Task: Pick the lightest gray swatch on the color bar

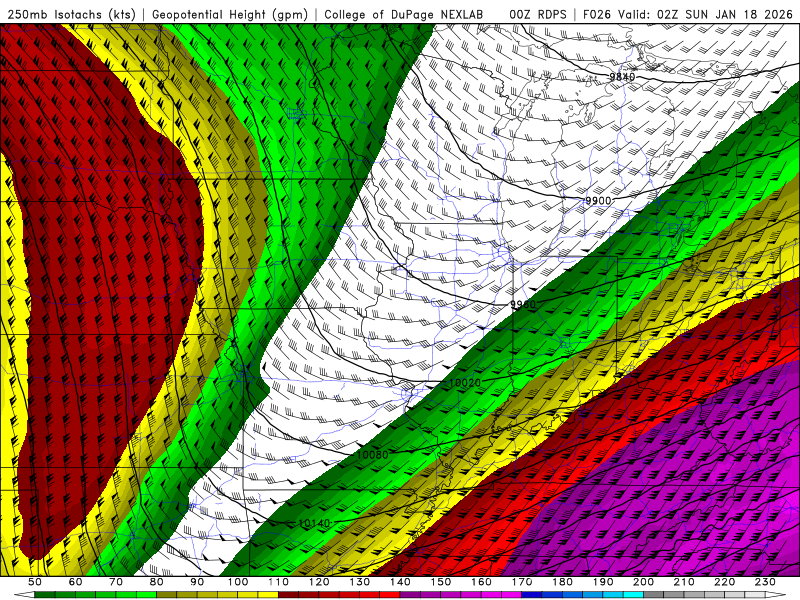Action: click(755, 595)
